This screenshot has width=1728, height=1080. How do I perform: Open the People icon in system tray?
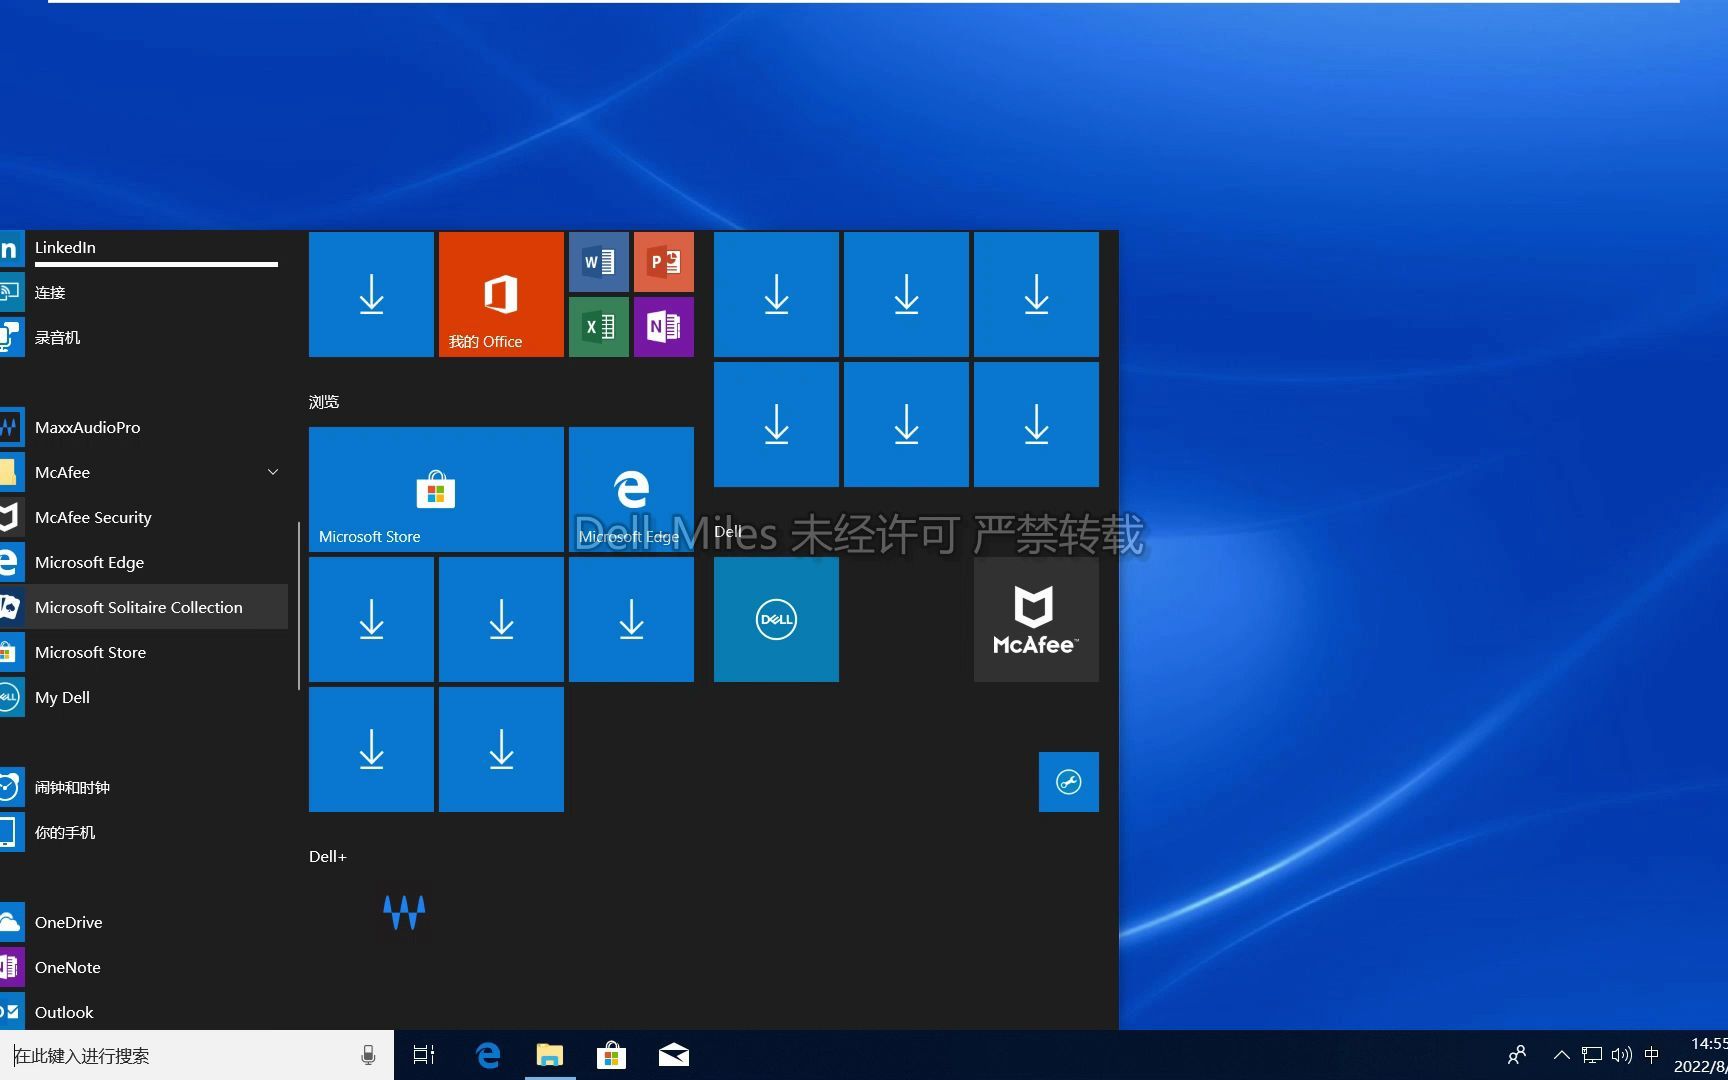click(x=1517, y=1055)
